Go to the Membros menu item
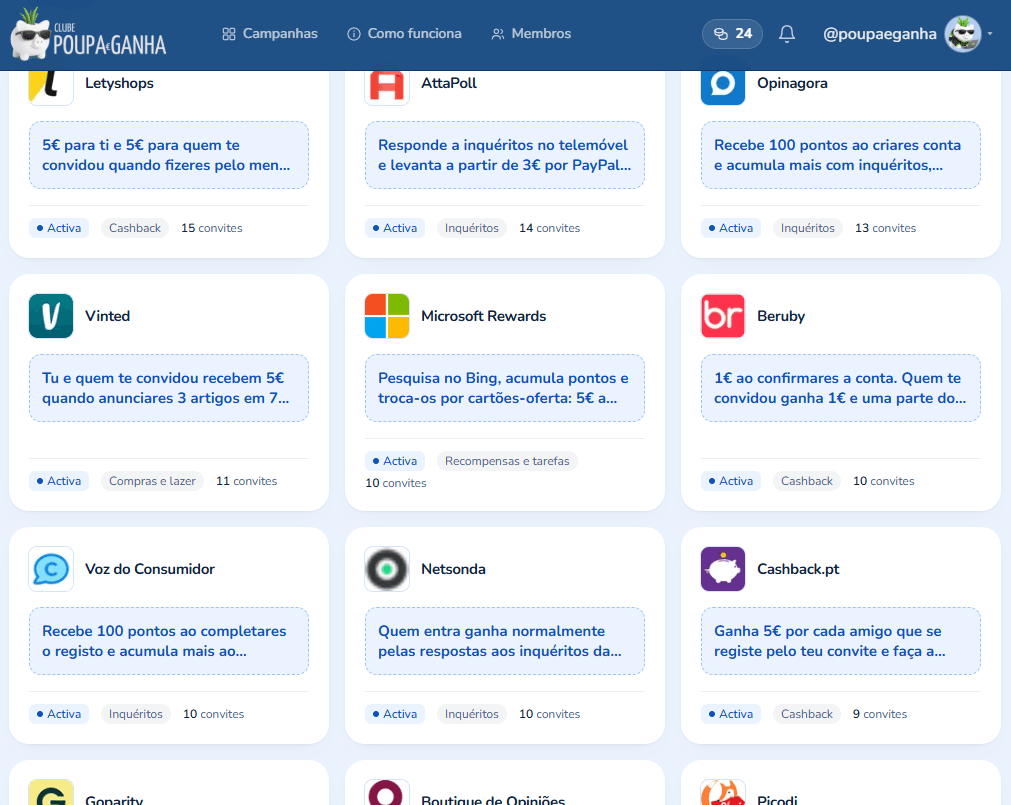Screen dimensions: 1011x805 point(531,34)
